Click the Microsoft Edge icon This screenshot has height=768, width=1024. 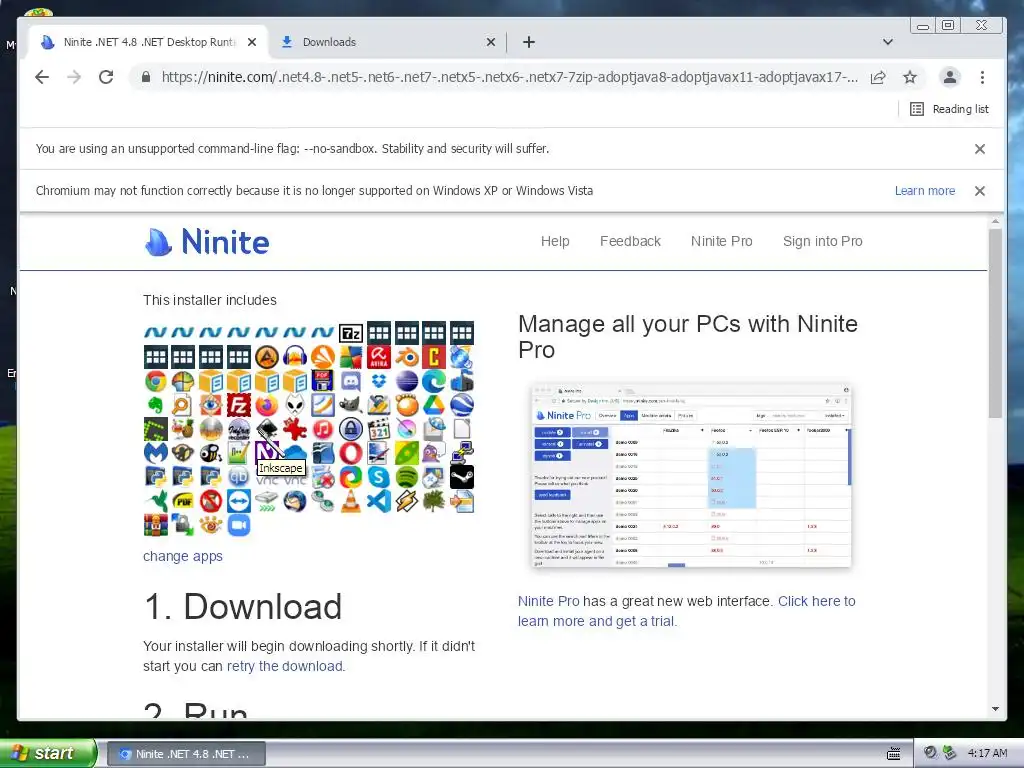[x=434, y=381]
